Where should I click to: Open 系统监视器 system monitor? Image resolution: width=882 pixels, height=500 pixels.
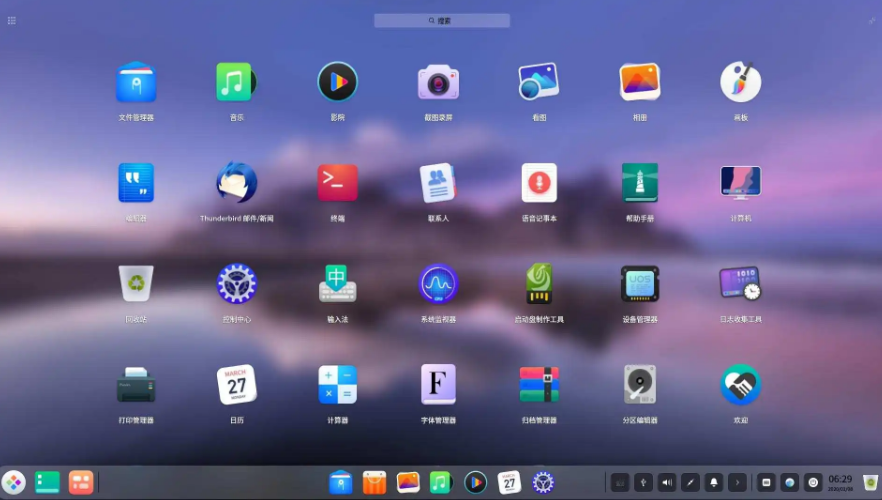click(x=438, y=283)
